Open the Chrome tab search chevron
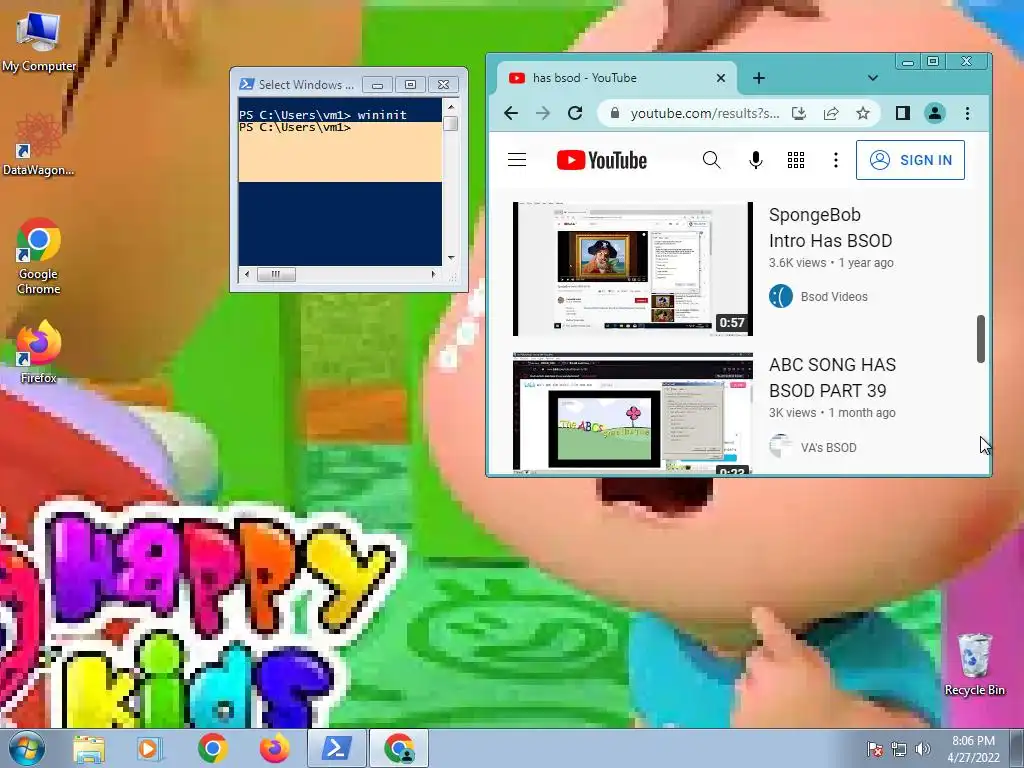 pos(872,78)
